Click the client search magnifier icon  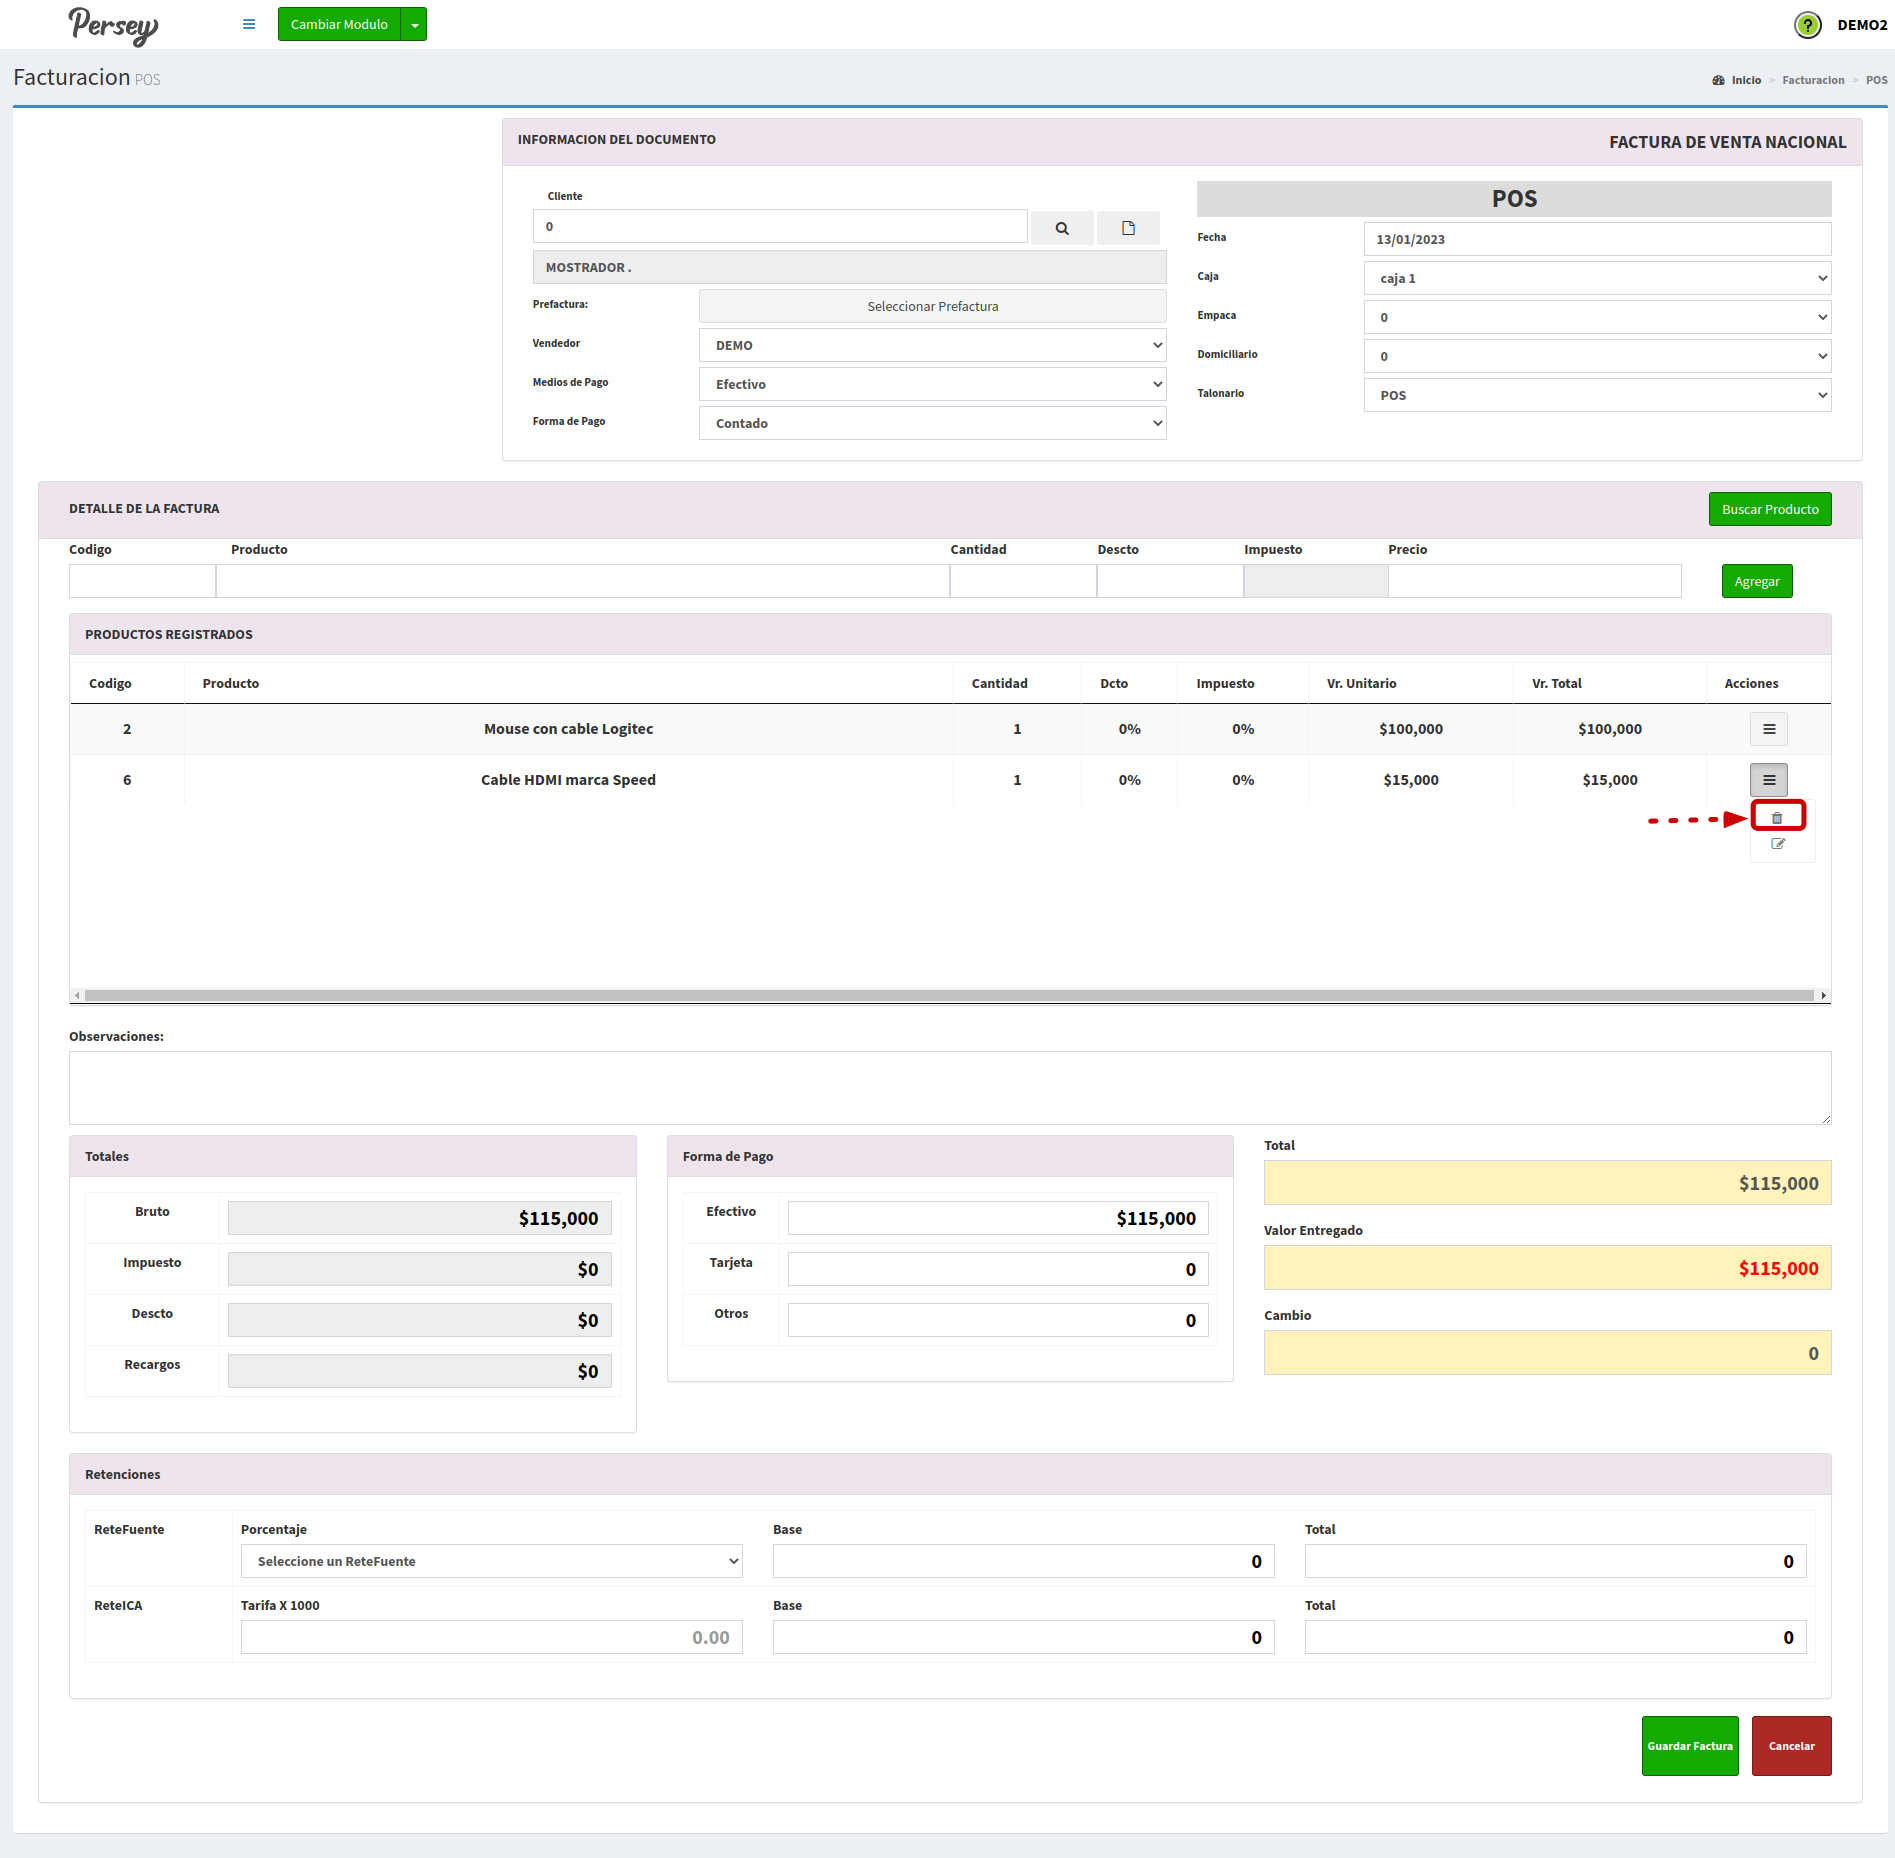coord(1061,228)
